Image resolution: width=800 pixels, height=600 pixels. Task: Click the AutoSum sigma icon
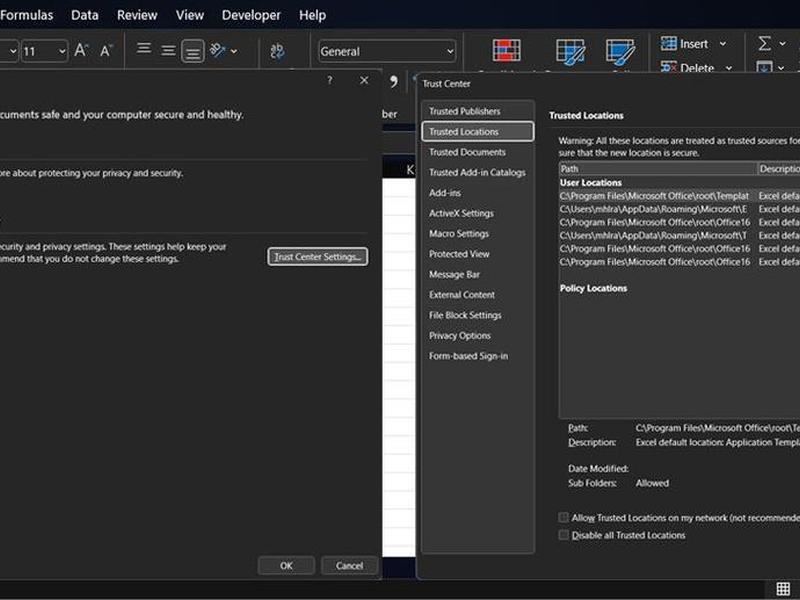point(764,43)
